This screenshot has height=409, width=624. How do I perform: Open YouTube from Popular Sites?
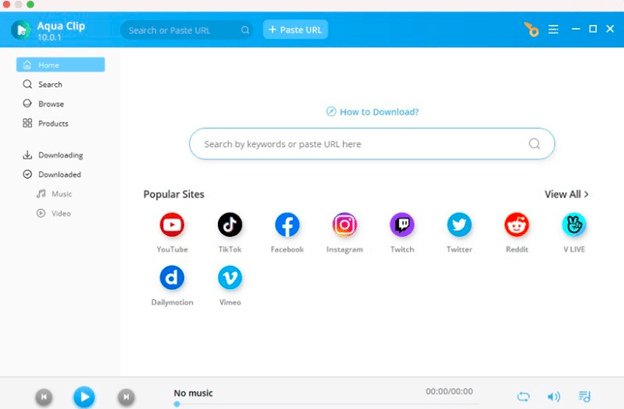click(172, 225)
